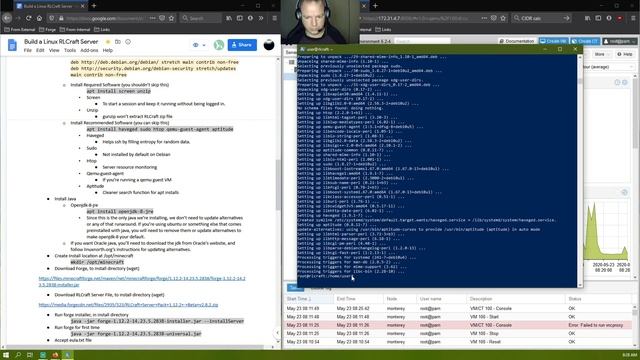Open Proxmox Documentation button

click(x=517, y=41)
